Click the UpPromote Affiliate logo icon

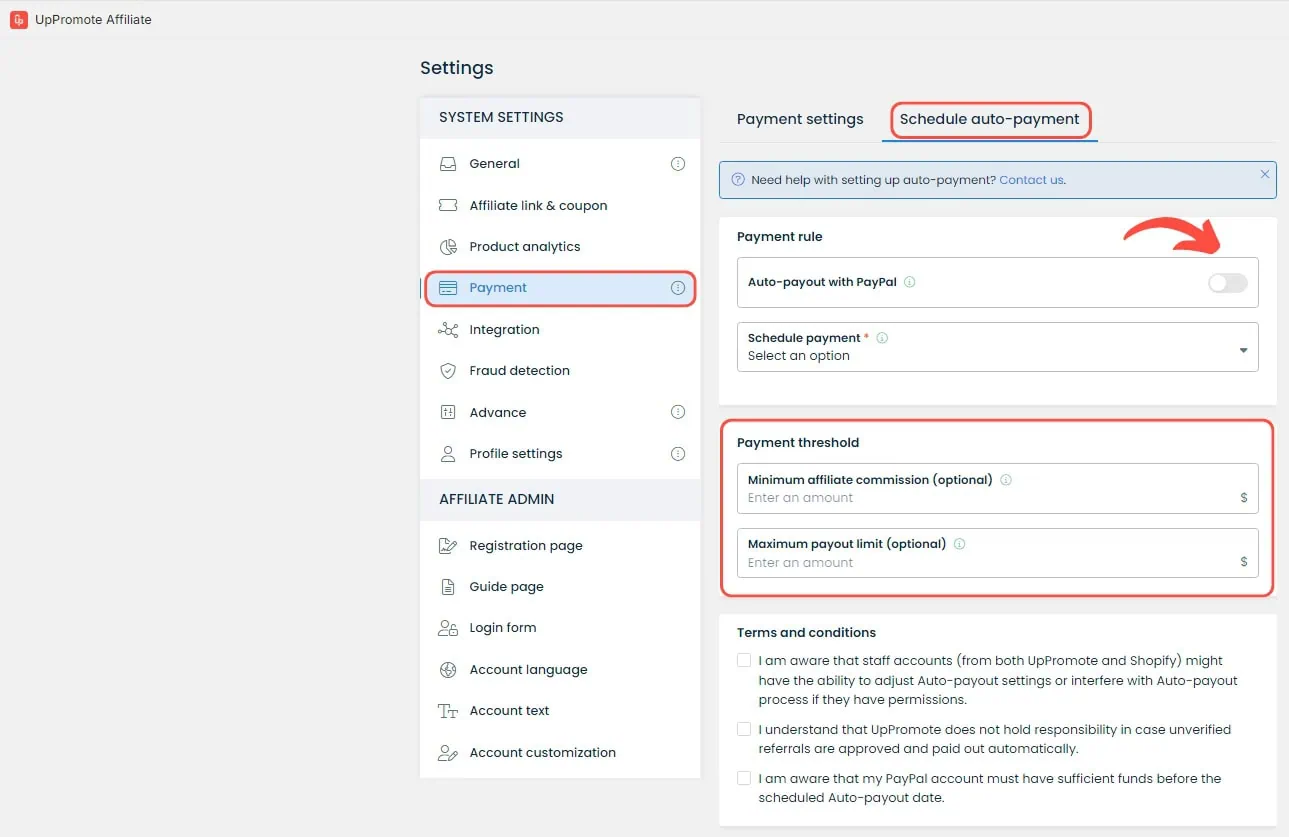point(18,19)
